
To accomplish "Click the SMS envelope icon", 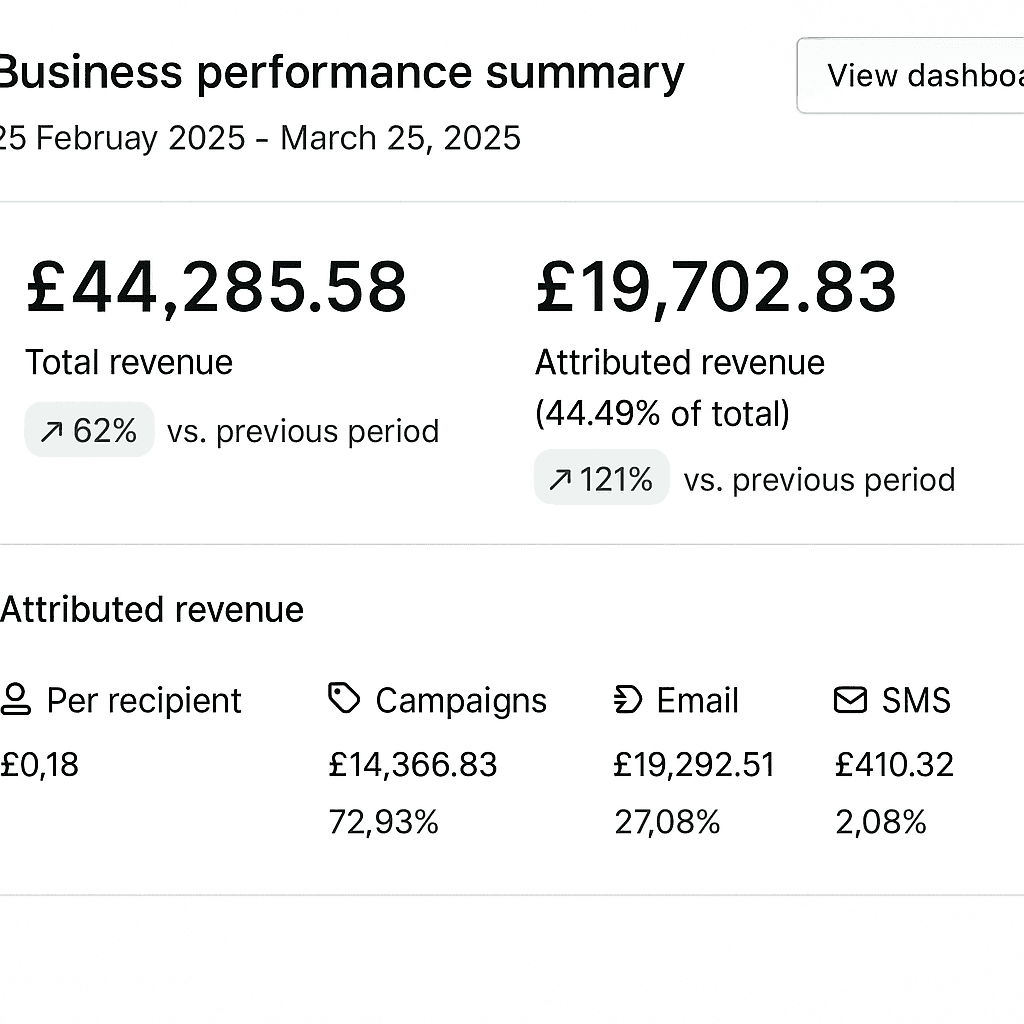I will pyautogui.click(x=850, y=700).
